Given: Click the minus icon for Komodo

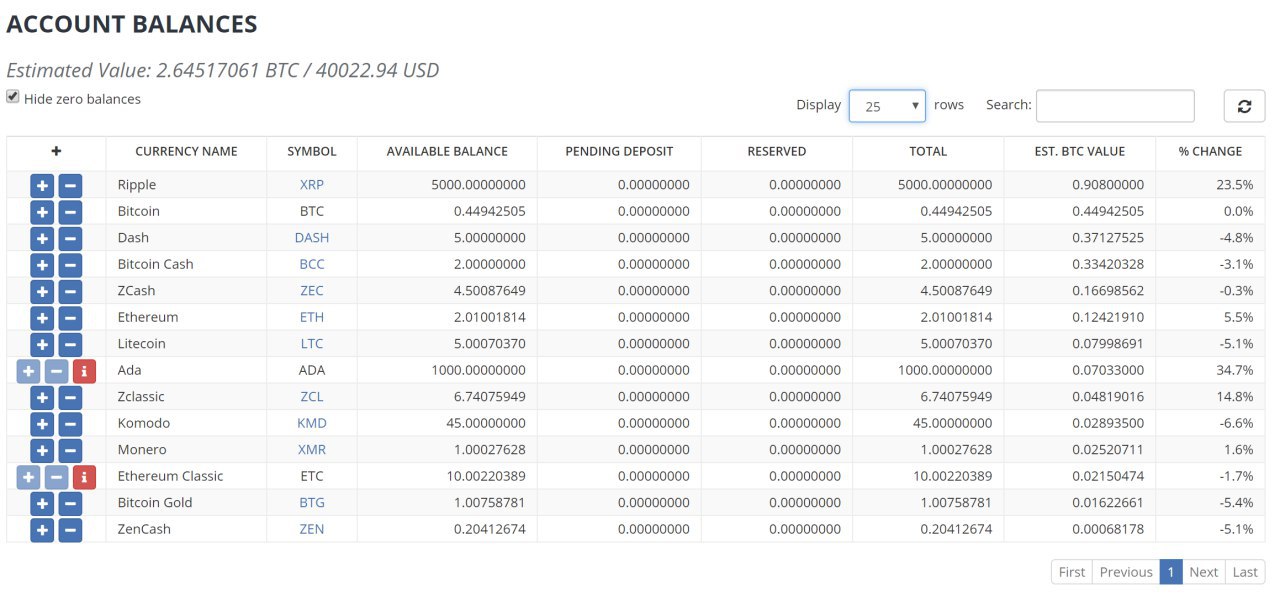Looking at the screenshot, I should [70, 423].
